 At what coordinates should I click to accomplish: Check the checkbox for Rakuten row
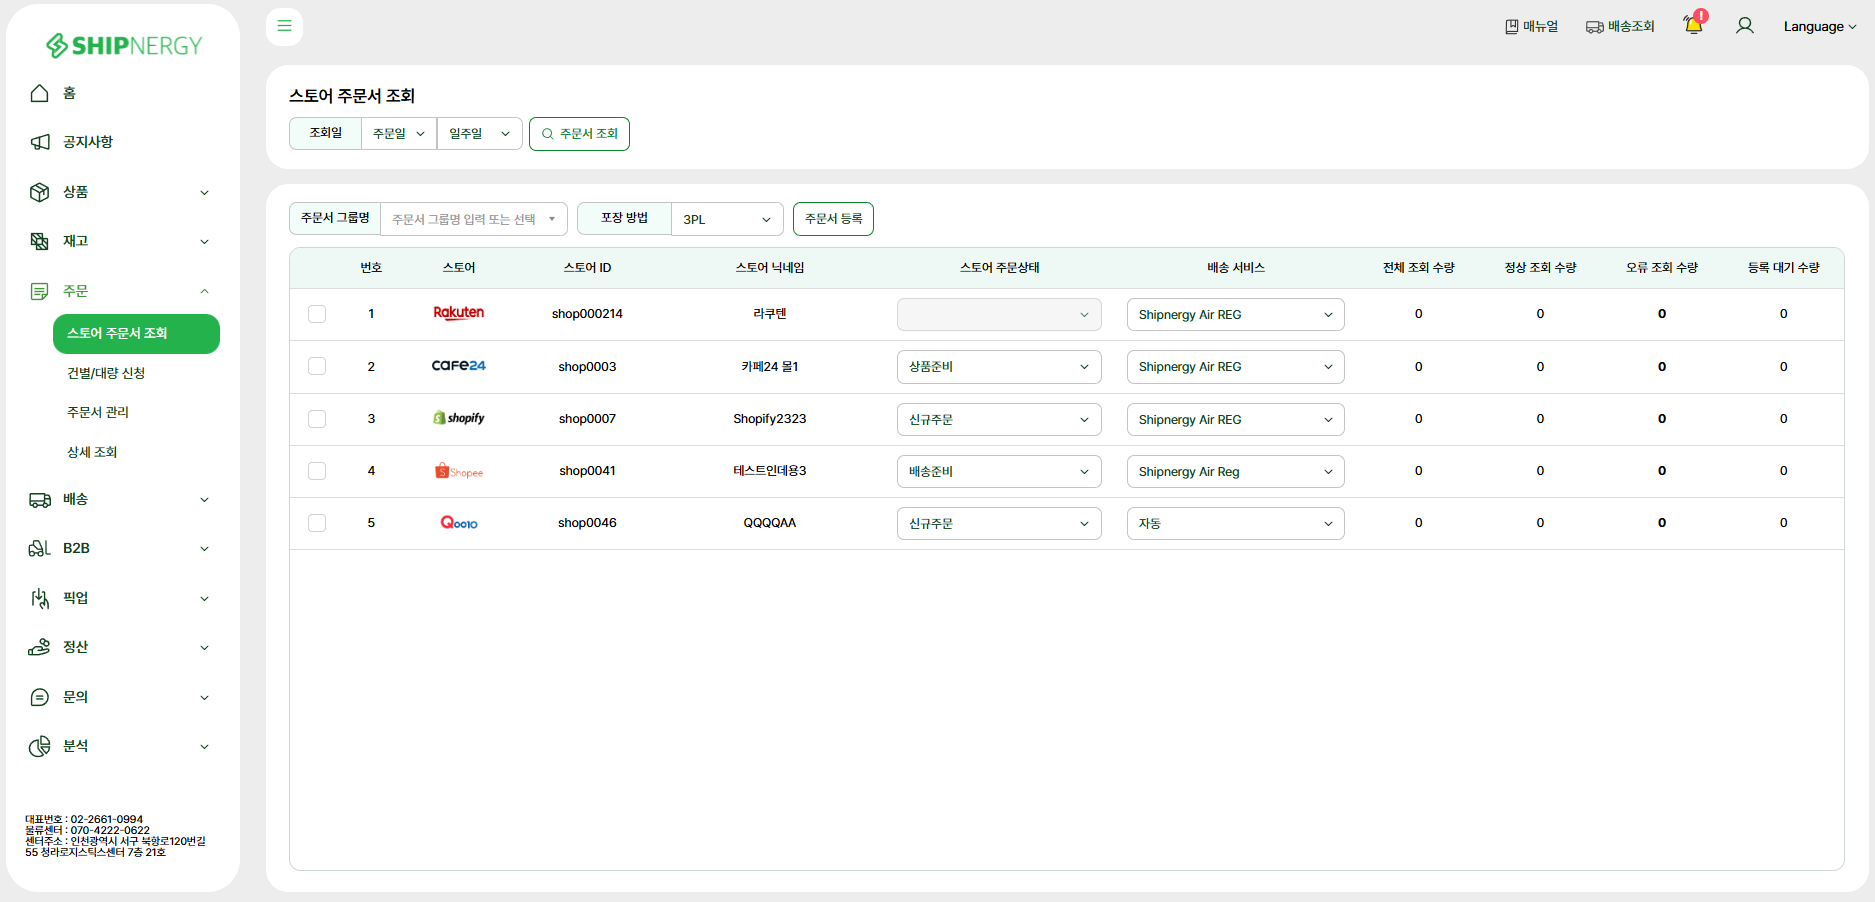click(x=317, y=314)
